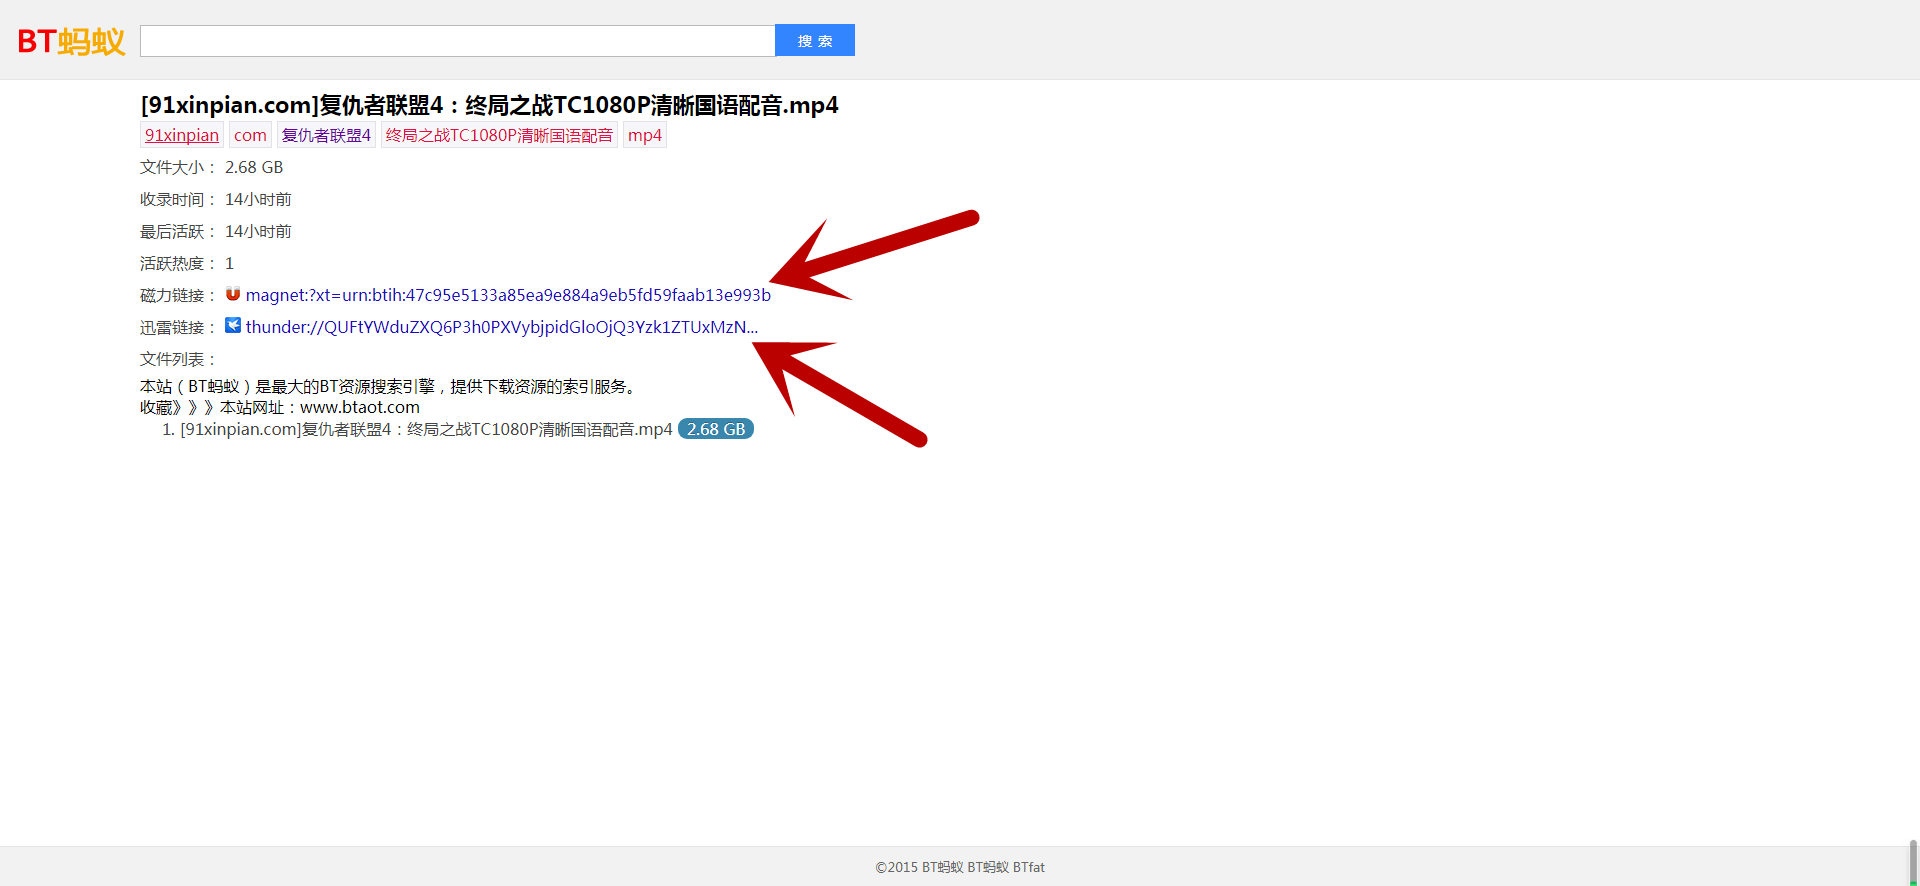Click the blue 搜索 search button
The height and width of the screenshot is (886, 1920).
point(815,40)
